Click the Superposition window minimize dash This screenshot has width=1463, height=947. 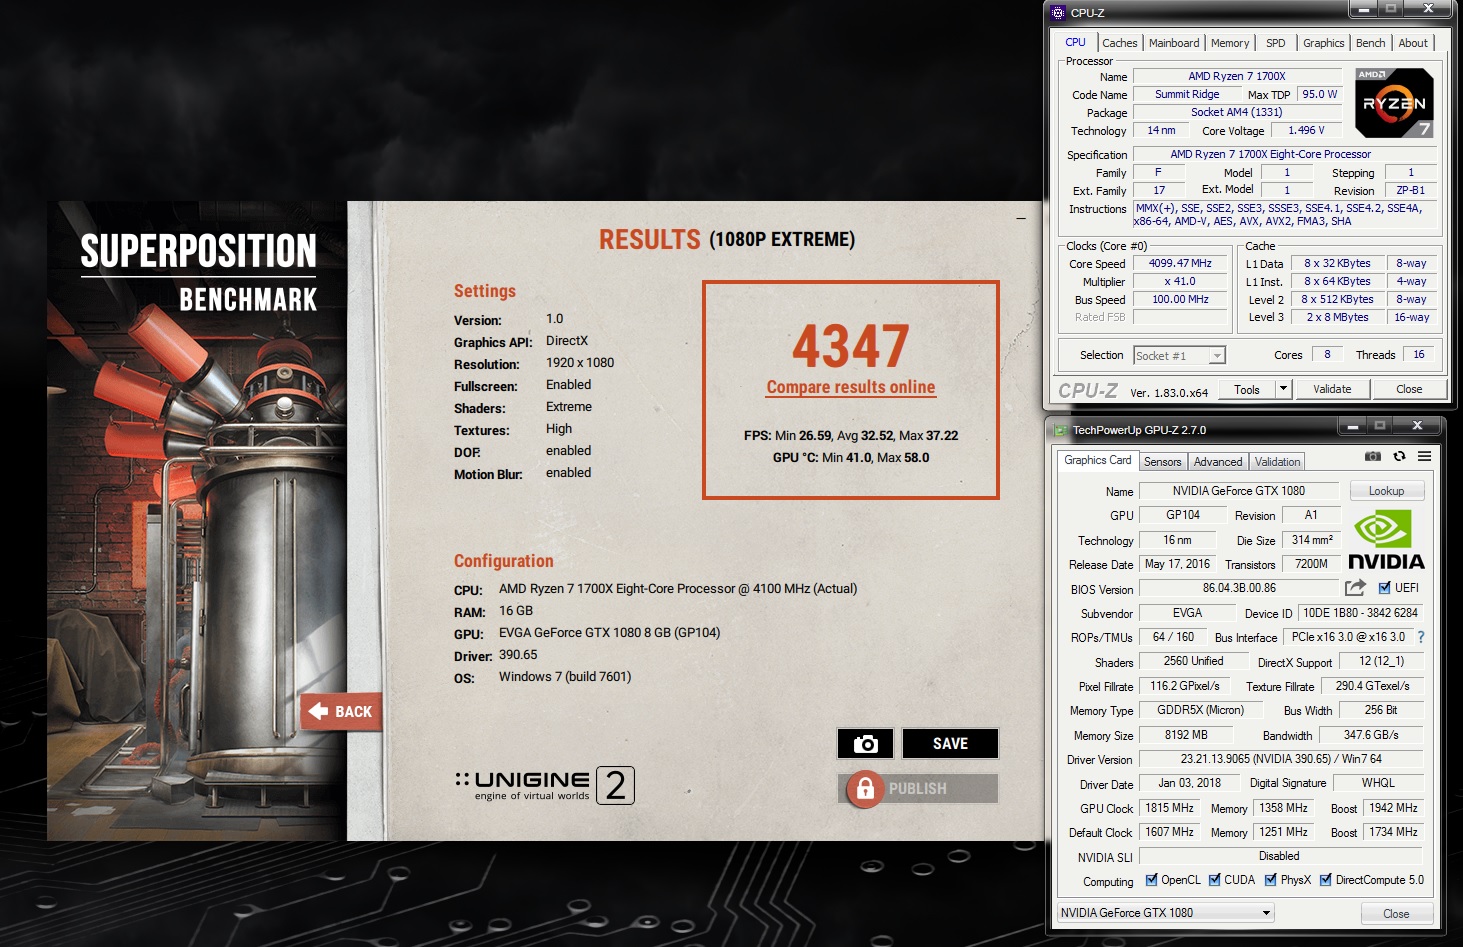[x=1021, y=218]
